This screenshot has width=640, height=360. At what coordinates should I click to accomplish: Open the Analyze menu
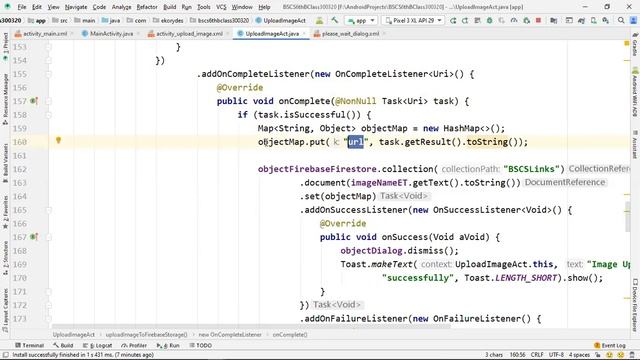[x=121, y=7]
